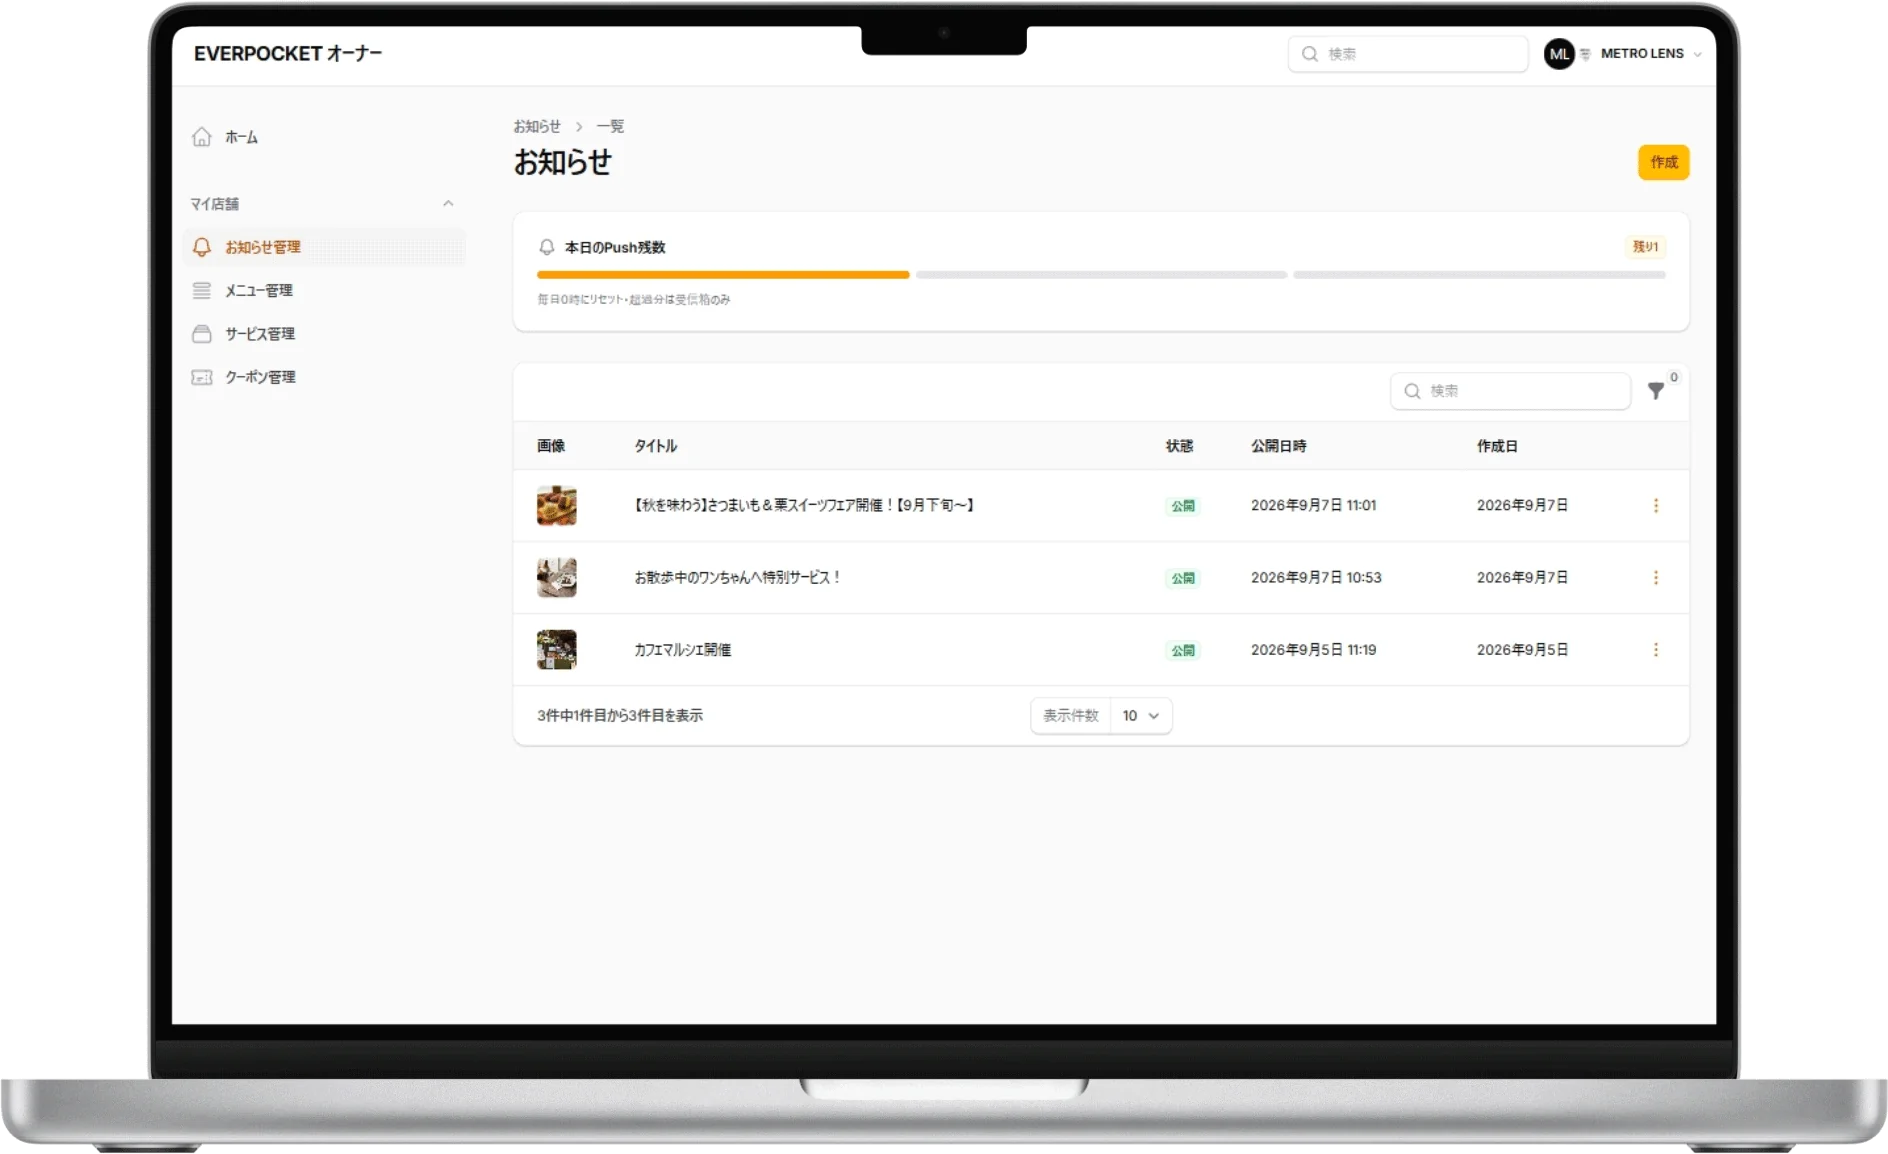Screen dimensions: 1888x1154
Task: Click title 【秋を味わう】さつまいも＆栗スイーツフェア開催！
Action: coord(805,506)
